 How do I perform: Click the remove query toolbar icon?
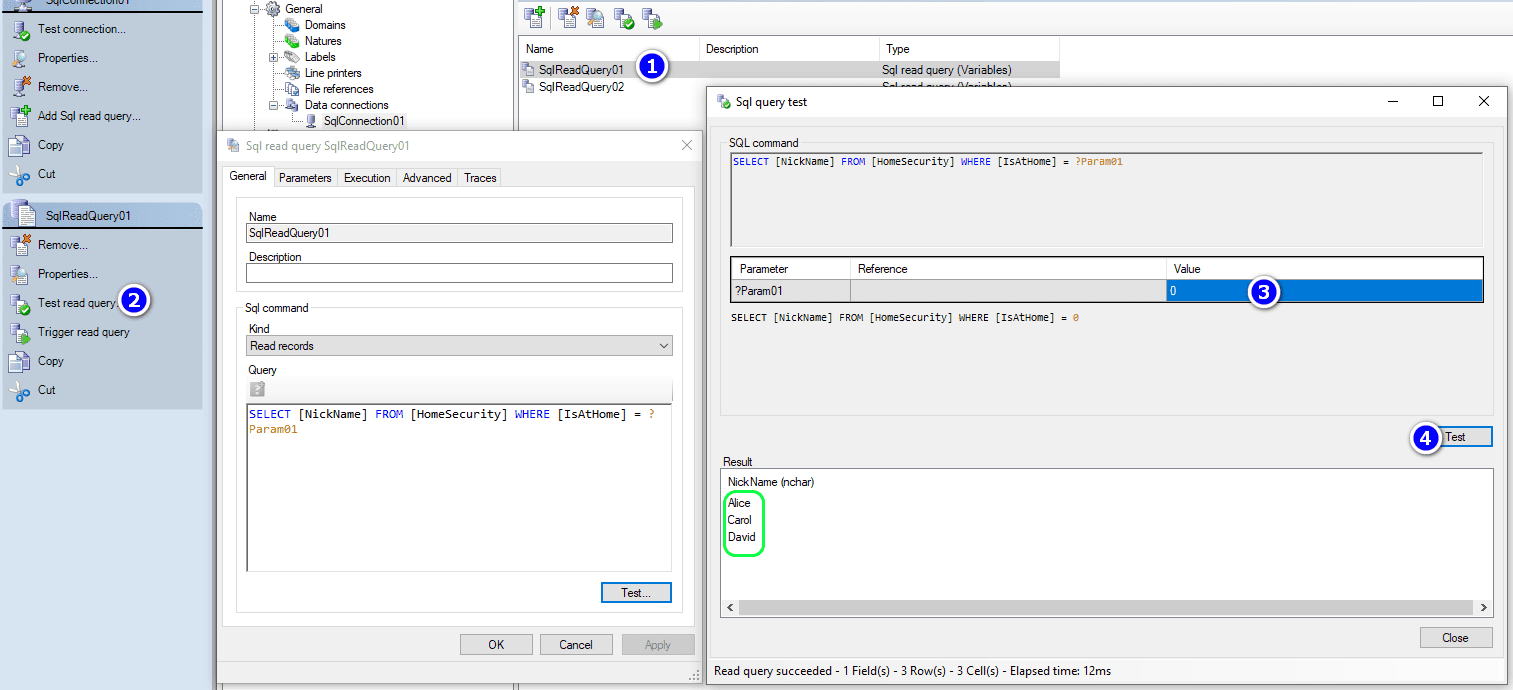tap(569, 17)
